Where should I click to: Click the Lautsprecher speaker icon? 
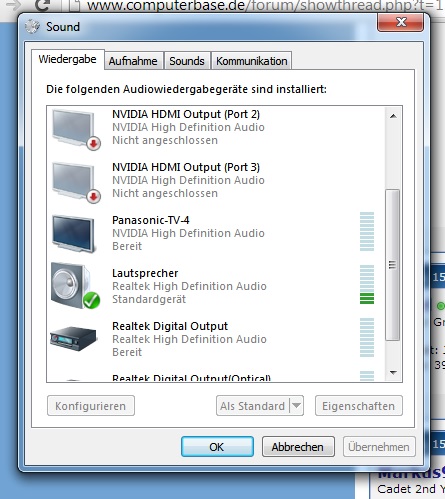coord(75,286)
